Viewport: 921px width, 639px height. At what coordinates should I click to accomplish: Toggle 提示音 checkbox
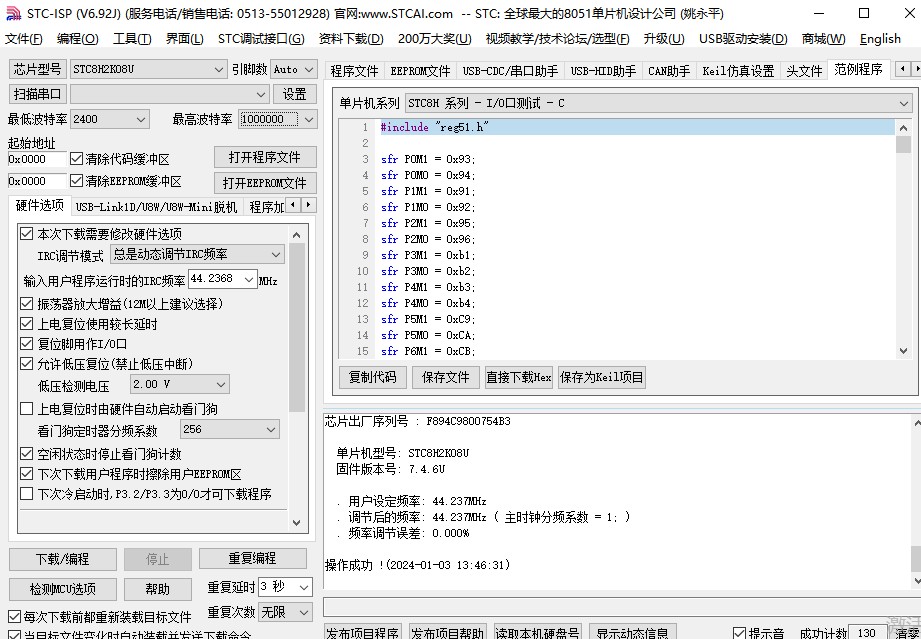click(x=740, y=633)
